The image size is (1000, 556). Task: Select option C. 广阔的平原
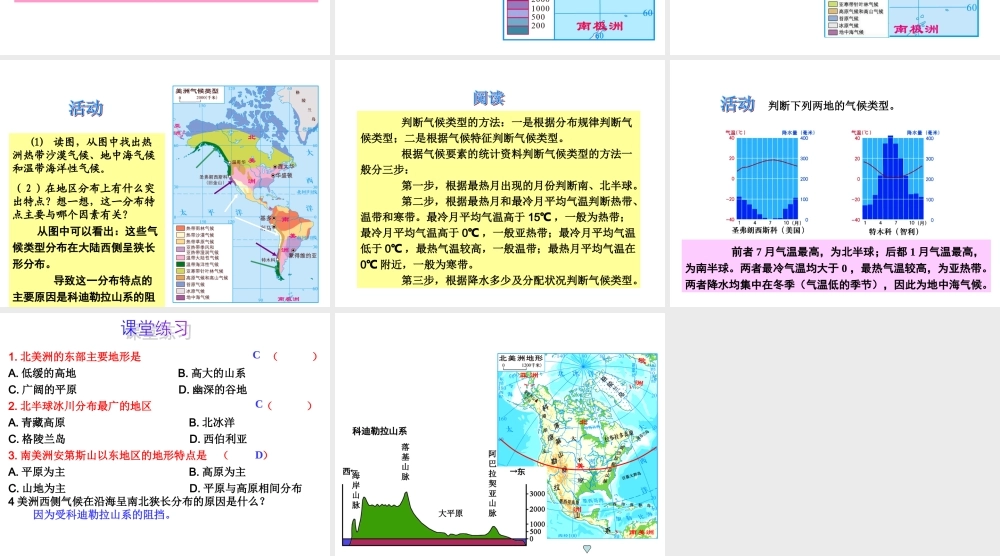[x=42, y=390]
